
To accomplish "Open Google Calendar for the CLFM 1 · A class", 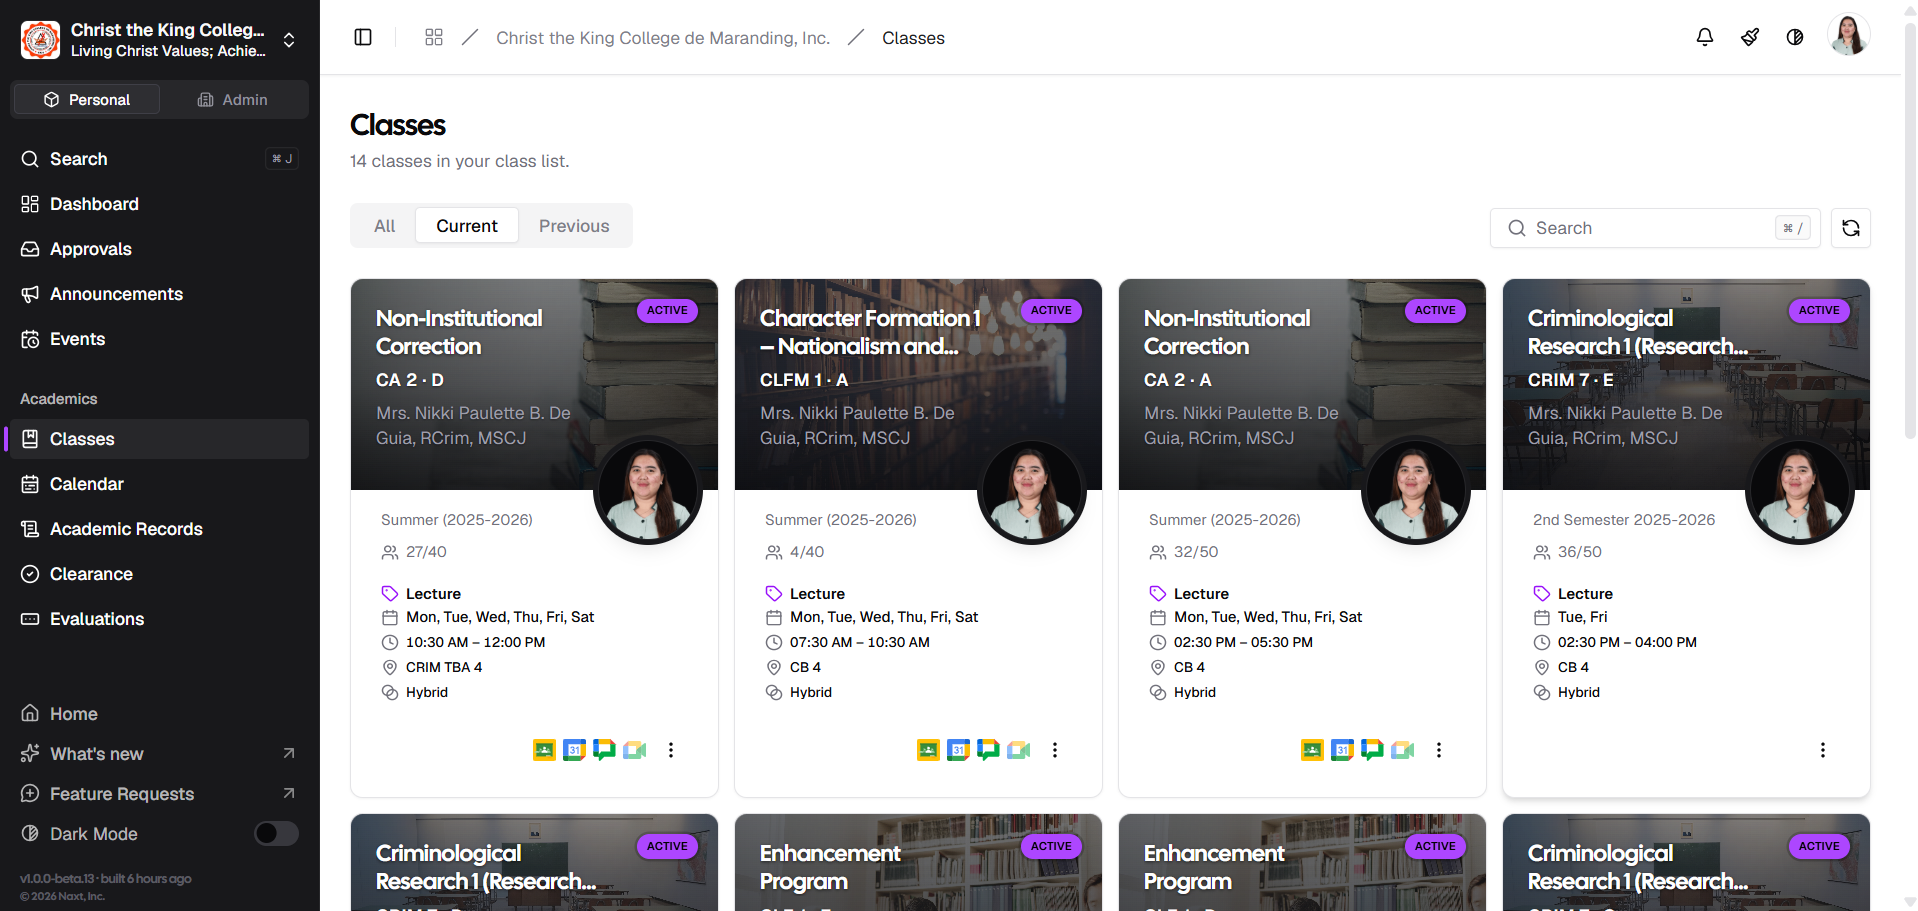I will [x=958, y=750].
